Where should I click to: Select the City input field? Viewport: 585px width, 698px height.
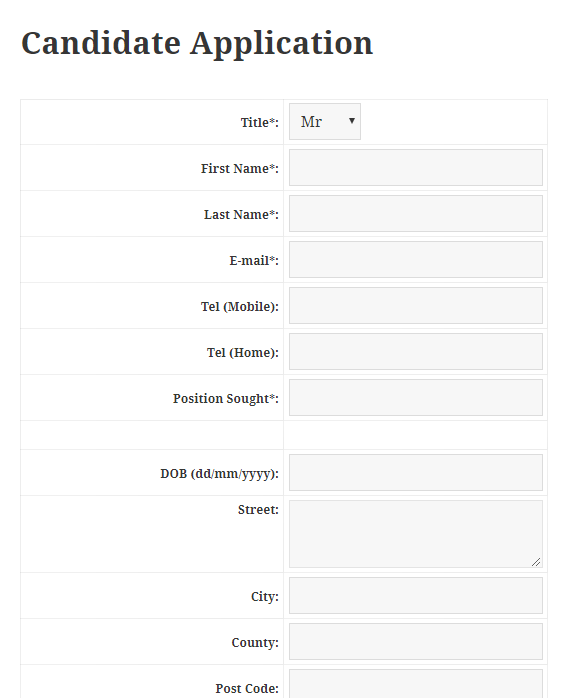(x=416, y=596)
